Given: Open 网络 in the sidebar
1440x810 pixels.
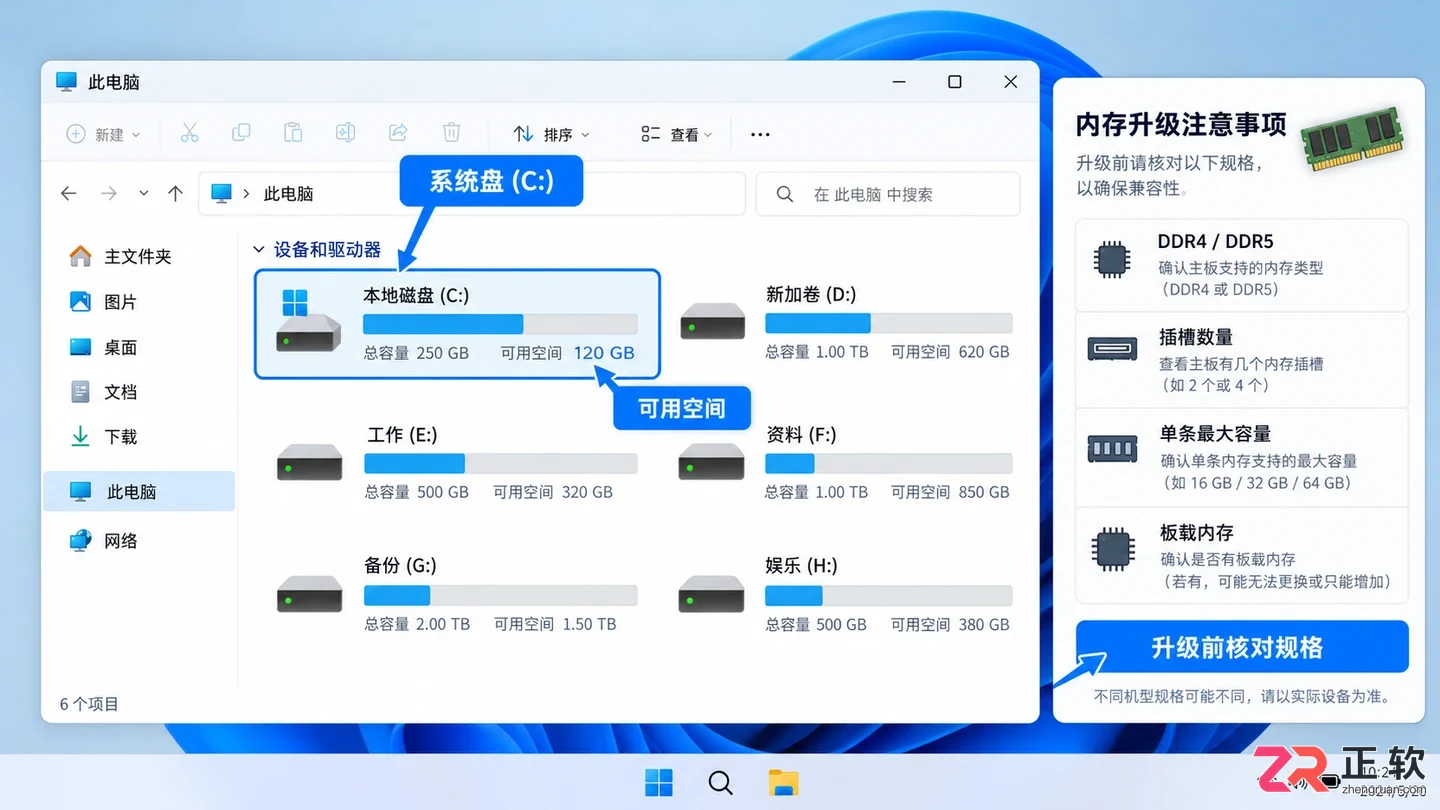Looking at the screenshot, I should 103,541.
